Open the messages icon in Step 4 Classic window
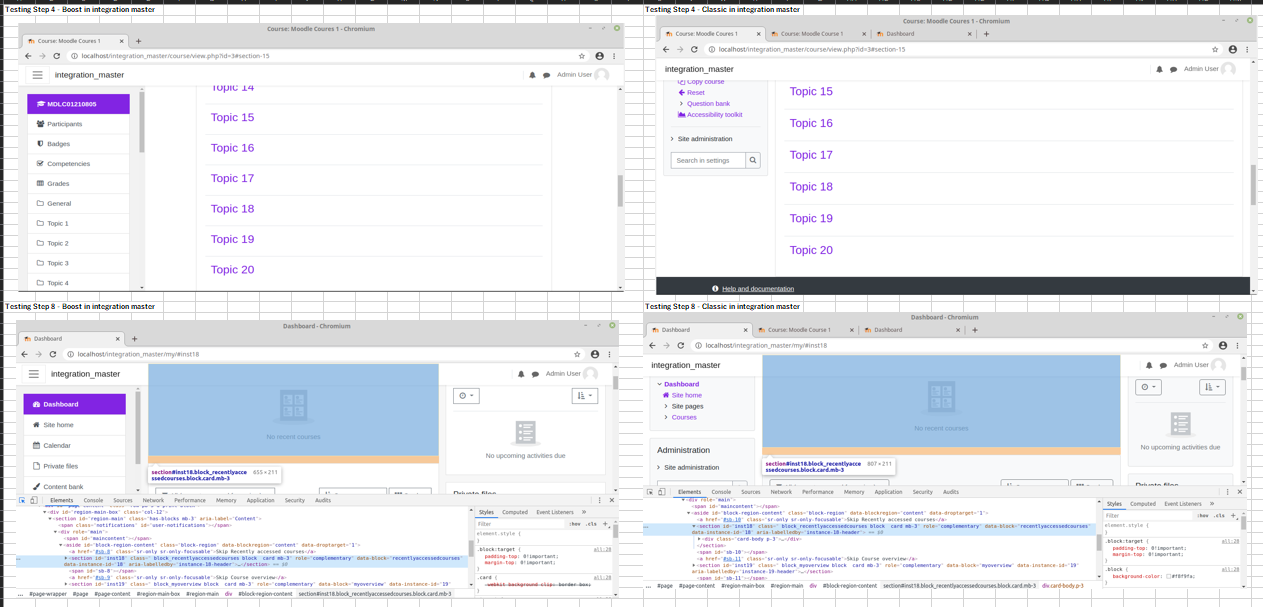This screenshot has width=1263, height=607. click(1173, 69)
